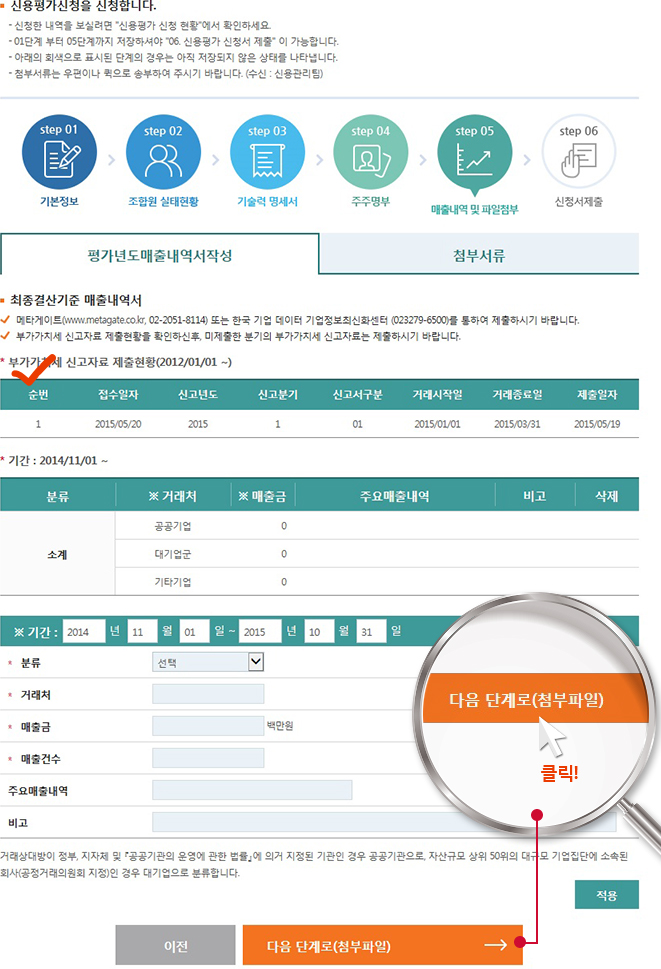Click the 백만원 unit label
The width and height of the screenshot is (661, 969).
pos(280,726)
